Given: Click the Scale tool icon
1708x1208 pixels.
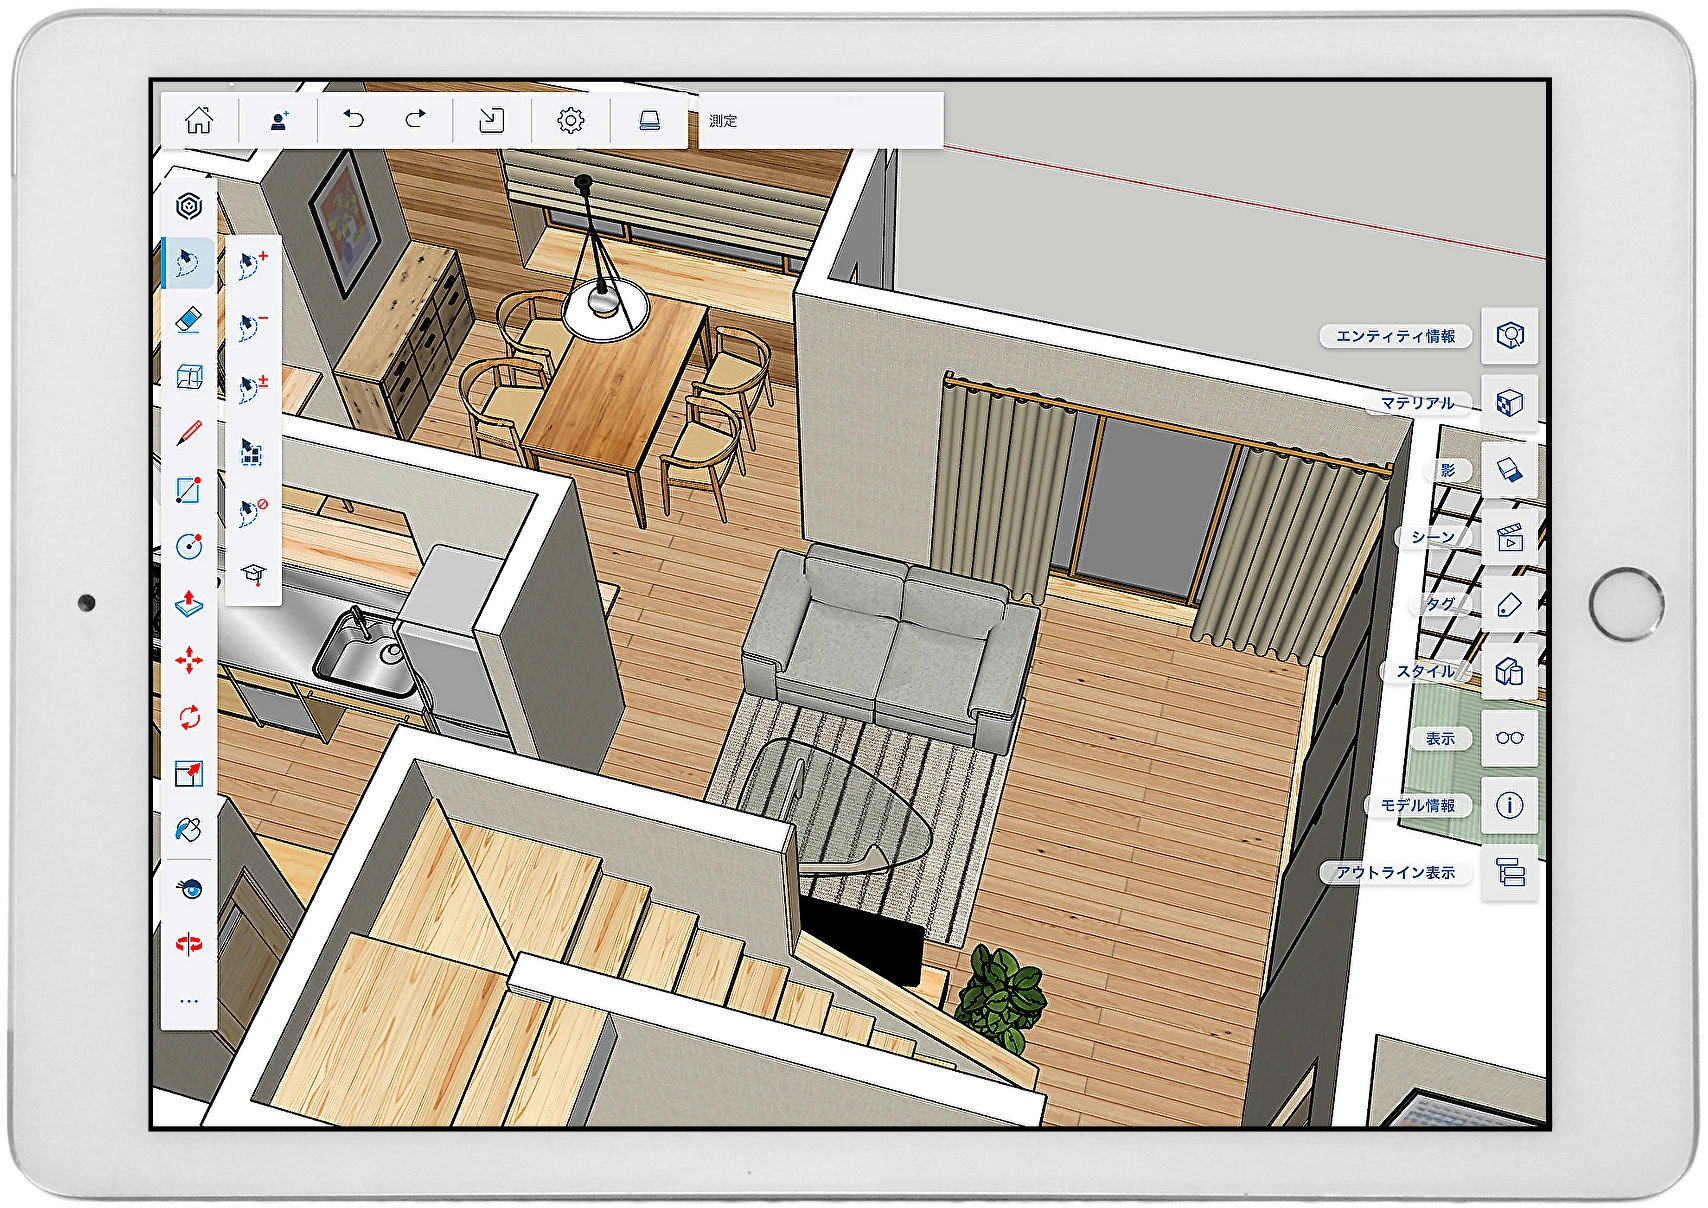Looking at the screenshot, I should point(188,773).
